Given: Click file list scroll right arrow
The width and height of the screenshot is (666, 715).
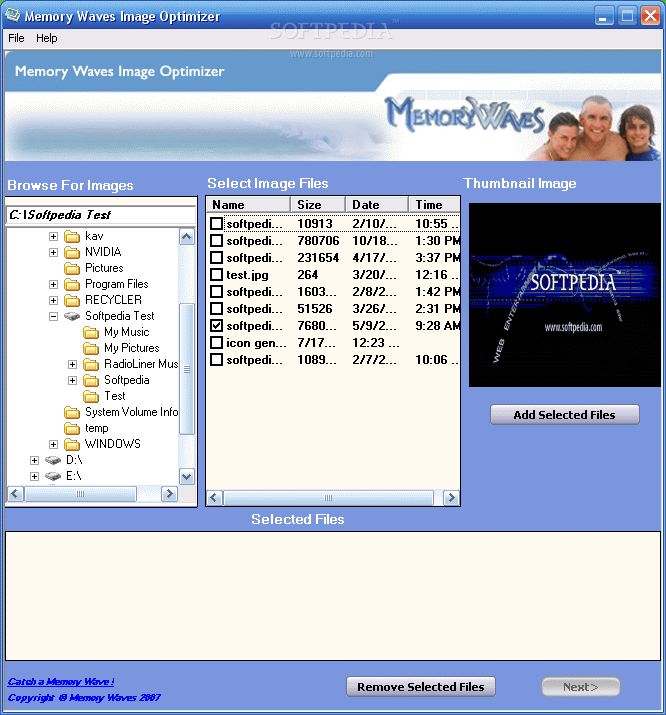Looking at the screenshot, I should [x=451, y=497].
